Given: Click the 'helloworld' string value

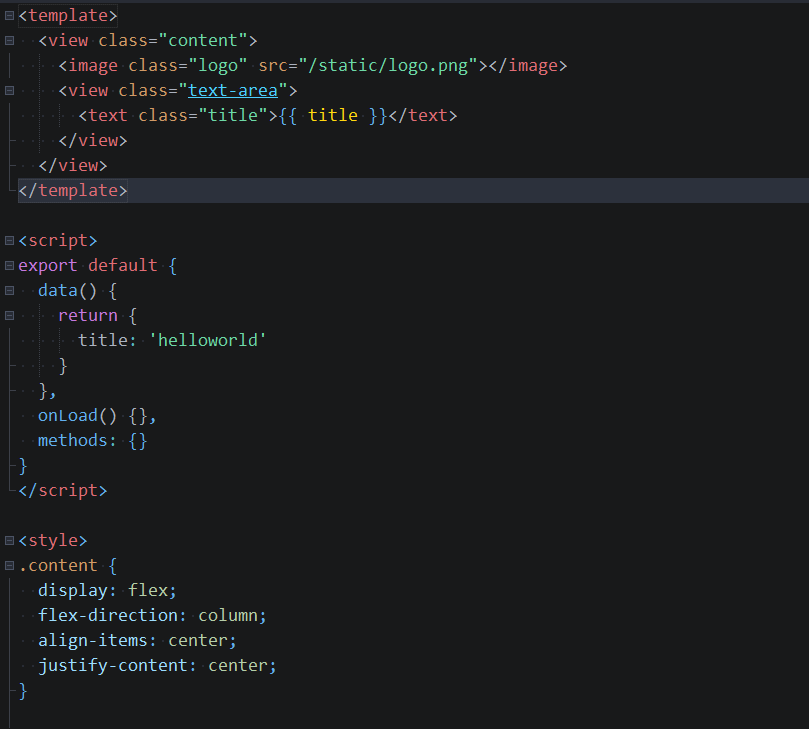Looking at the screenshot, I should tap(208, 341).
